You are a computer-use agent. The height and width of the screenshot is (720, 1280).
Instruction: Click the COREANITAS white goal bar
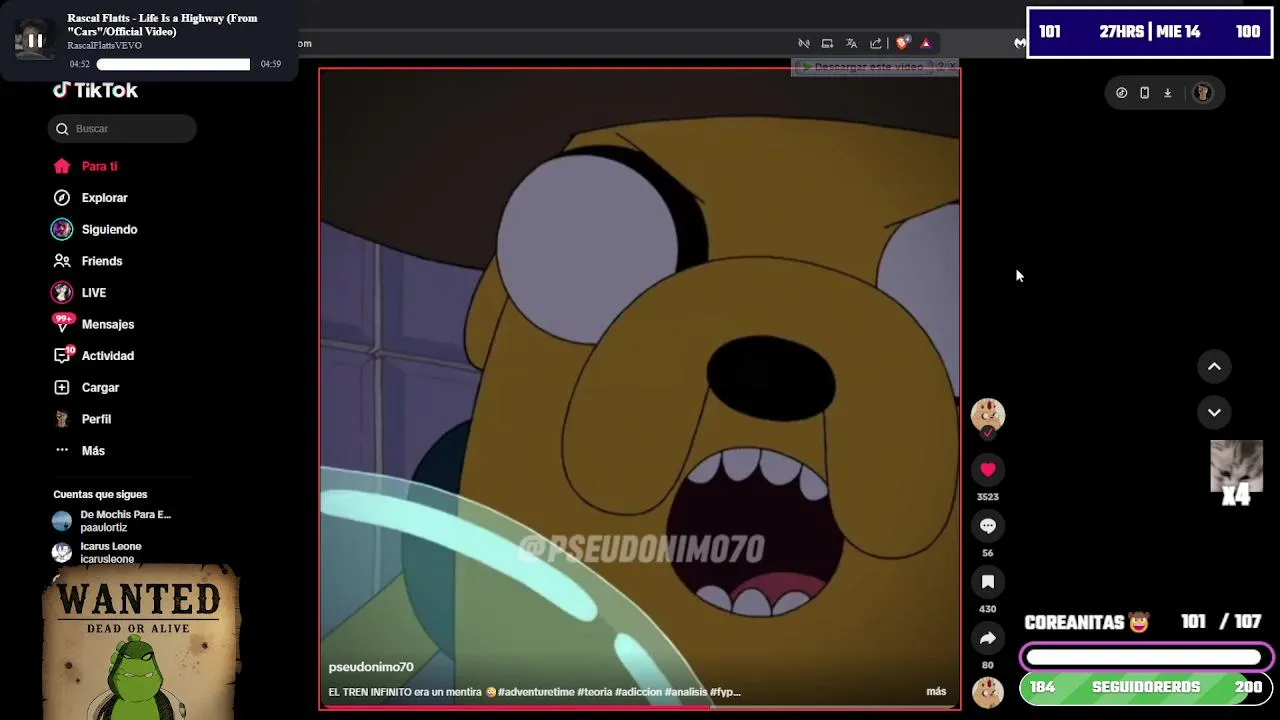pos(1146,657)
